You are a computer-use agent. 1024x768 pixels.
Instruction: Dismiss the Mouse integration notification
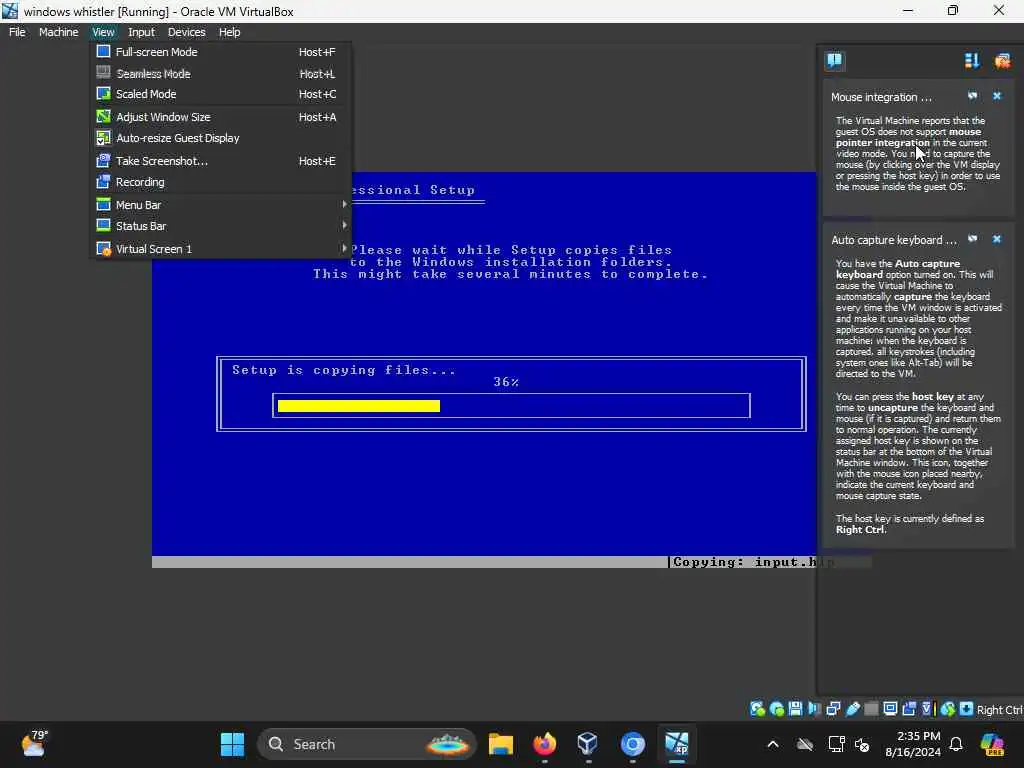(997, 96)
